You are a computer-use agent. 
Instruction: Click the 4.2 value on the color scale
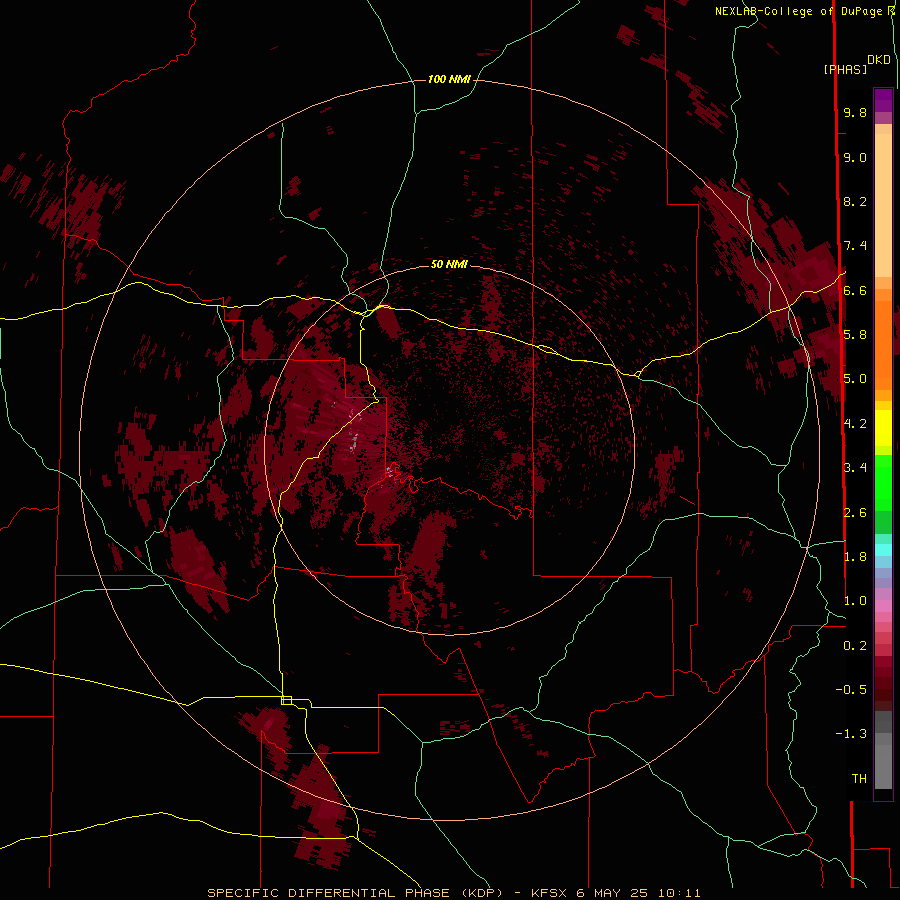click(x=855, y=424)
